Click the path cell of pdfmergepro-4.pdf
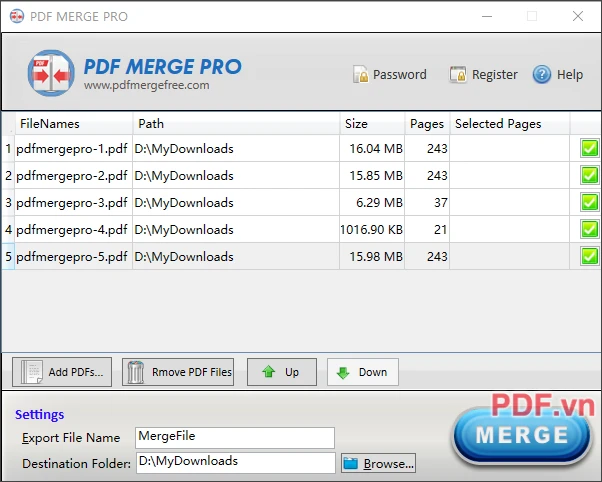 [236, 229]
